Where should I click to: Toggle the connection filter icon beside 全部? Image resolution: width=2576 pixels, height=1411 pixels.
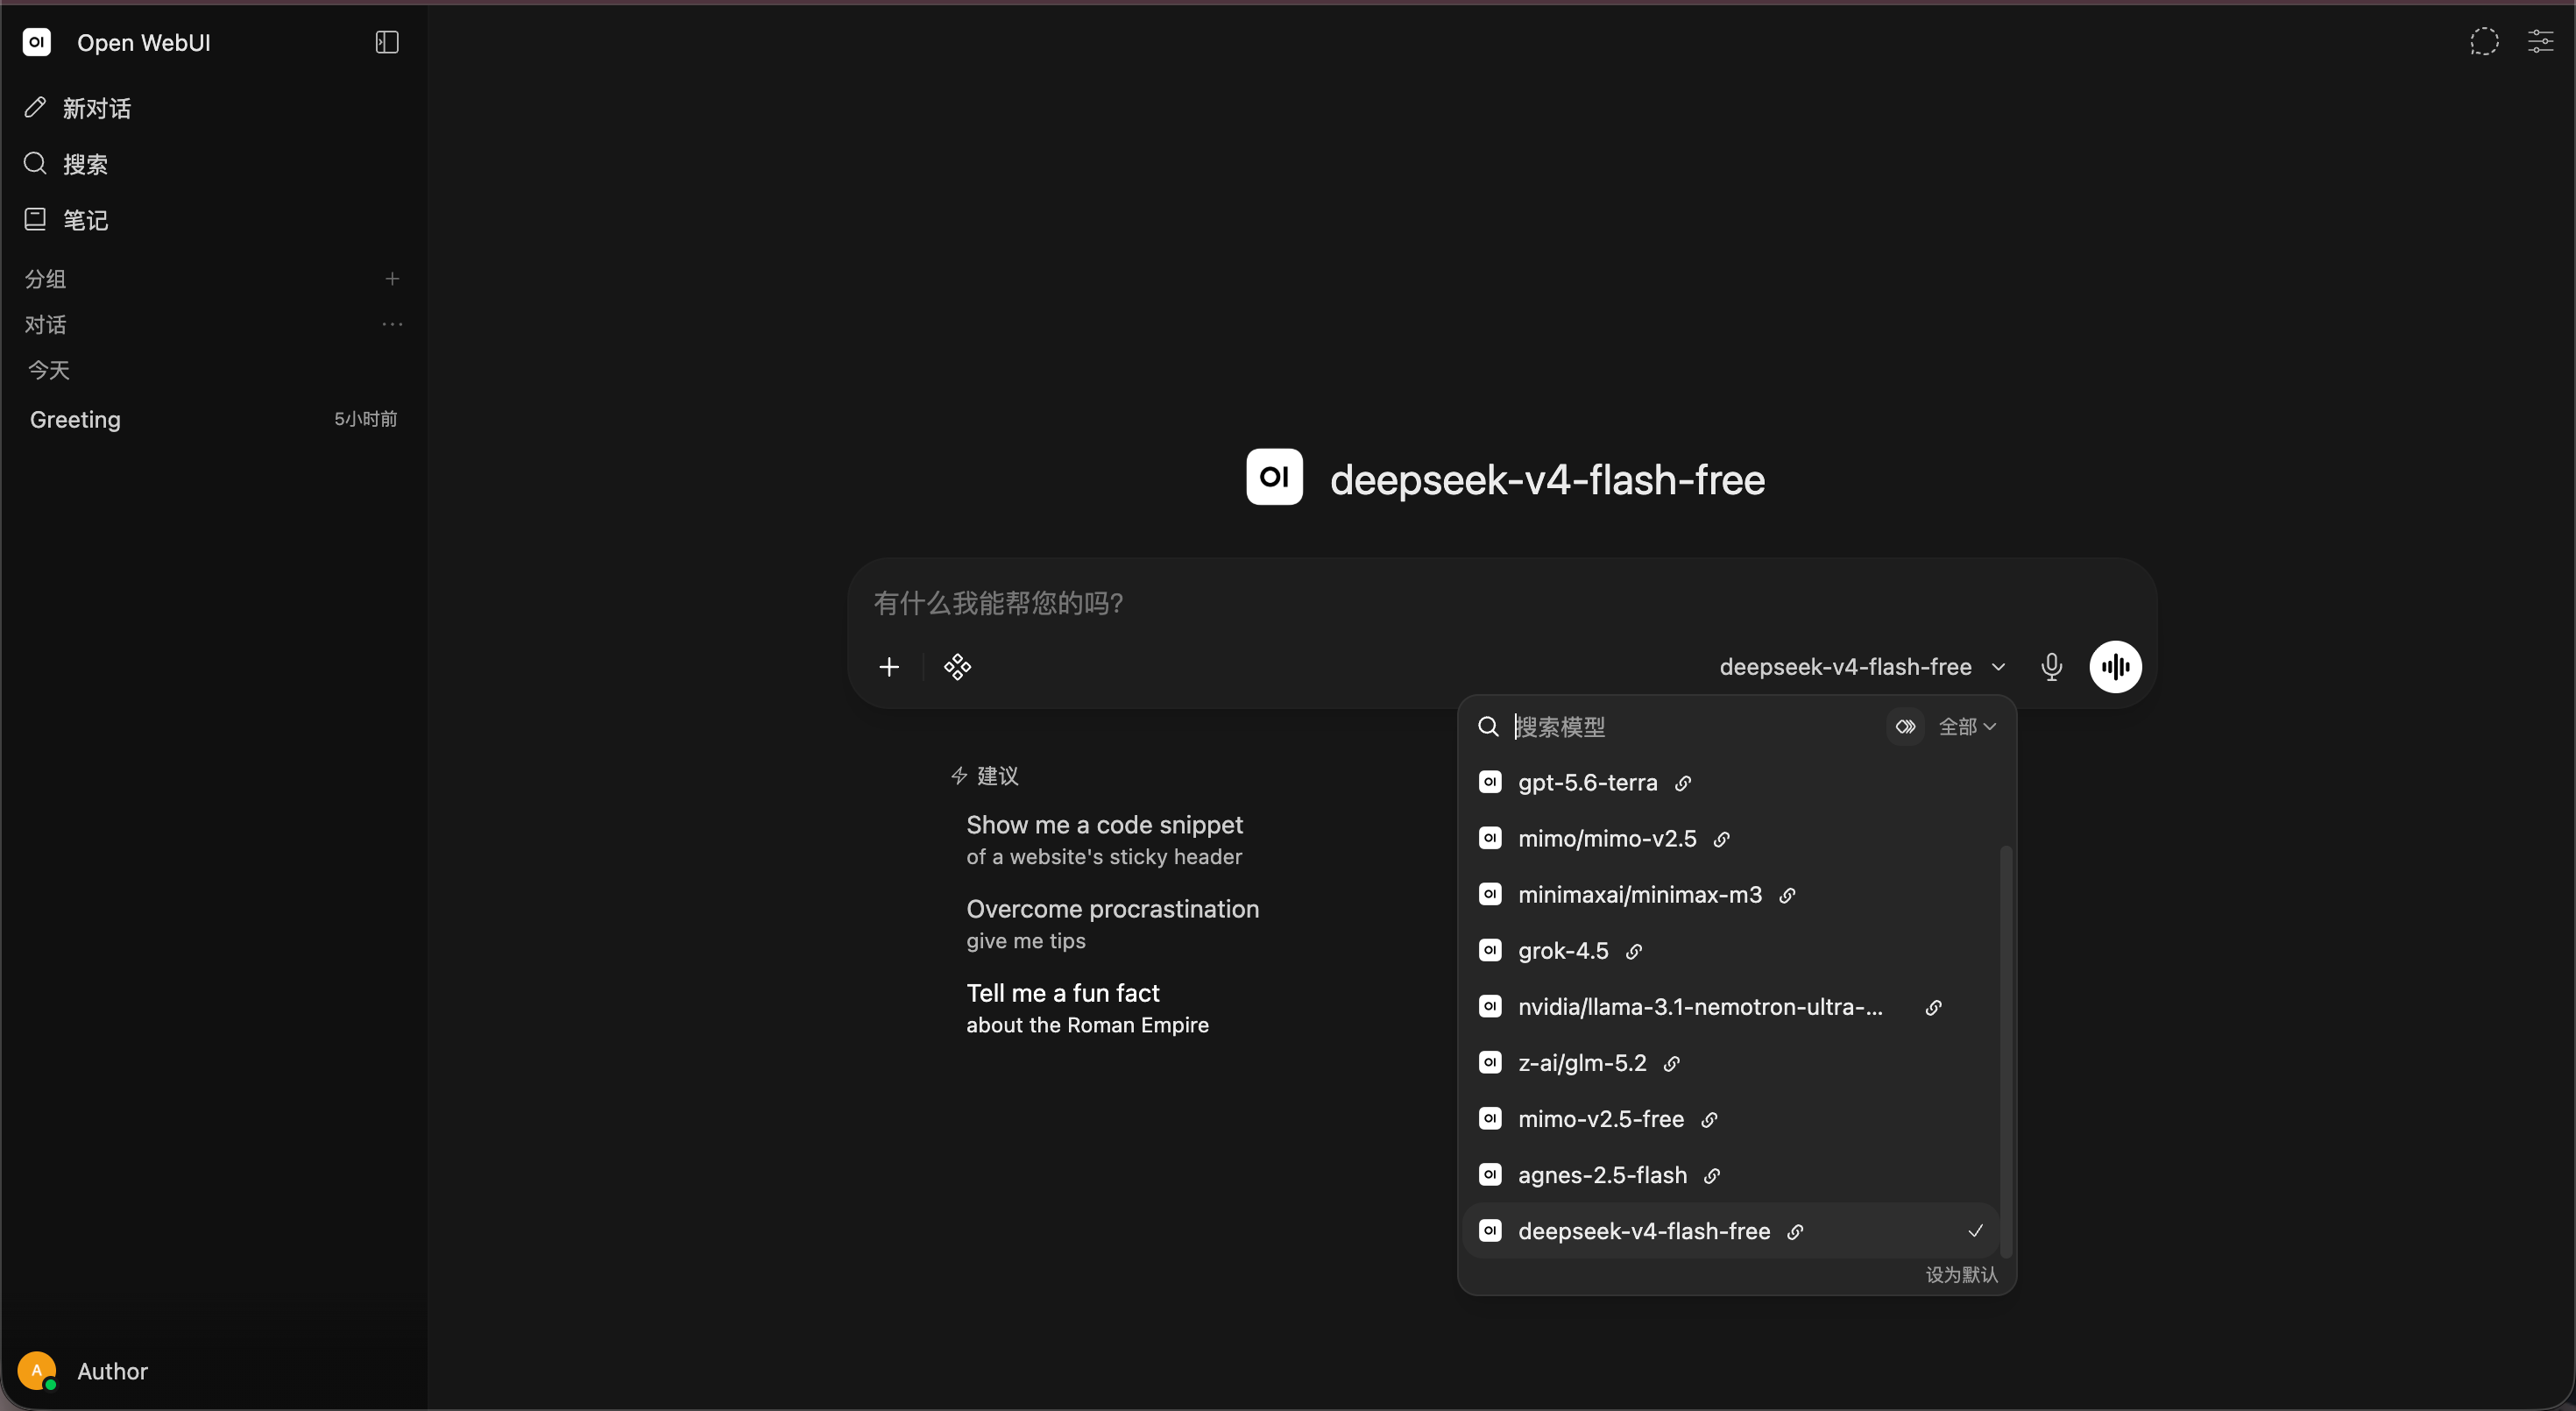coord(1905,727)
